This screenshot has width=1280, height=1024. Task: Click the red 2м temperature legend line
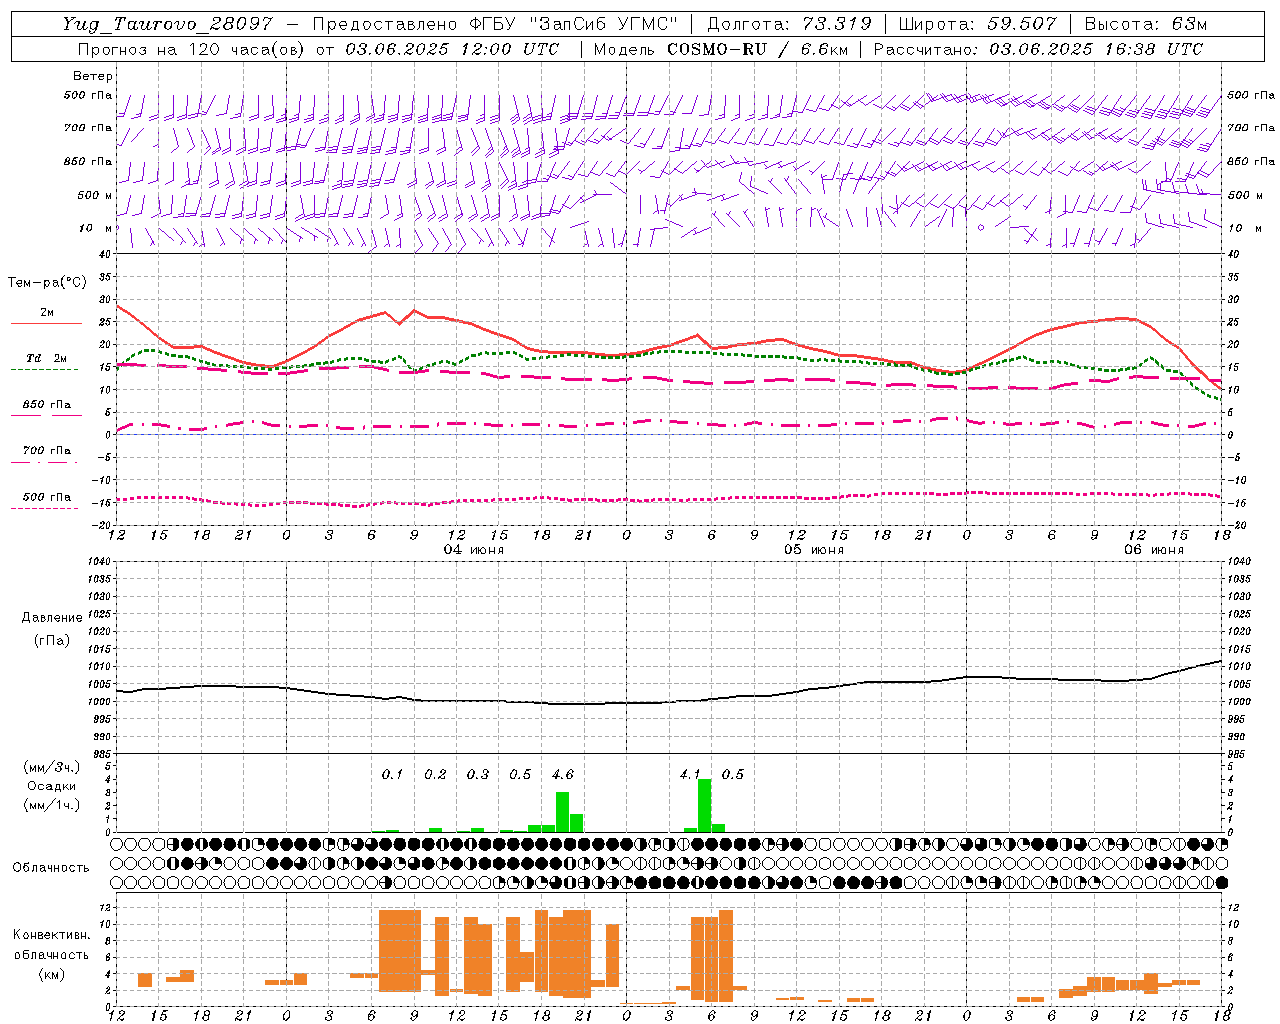coord(46,323)
